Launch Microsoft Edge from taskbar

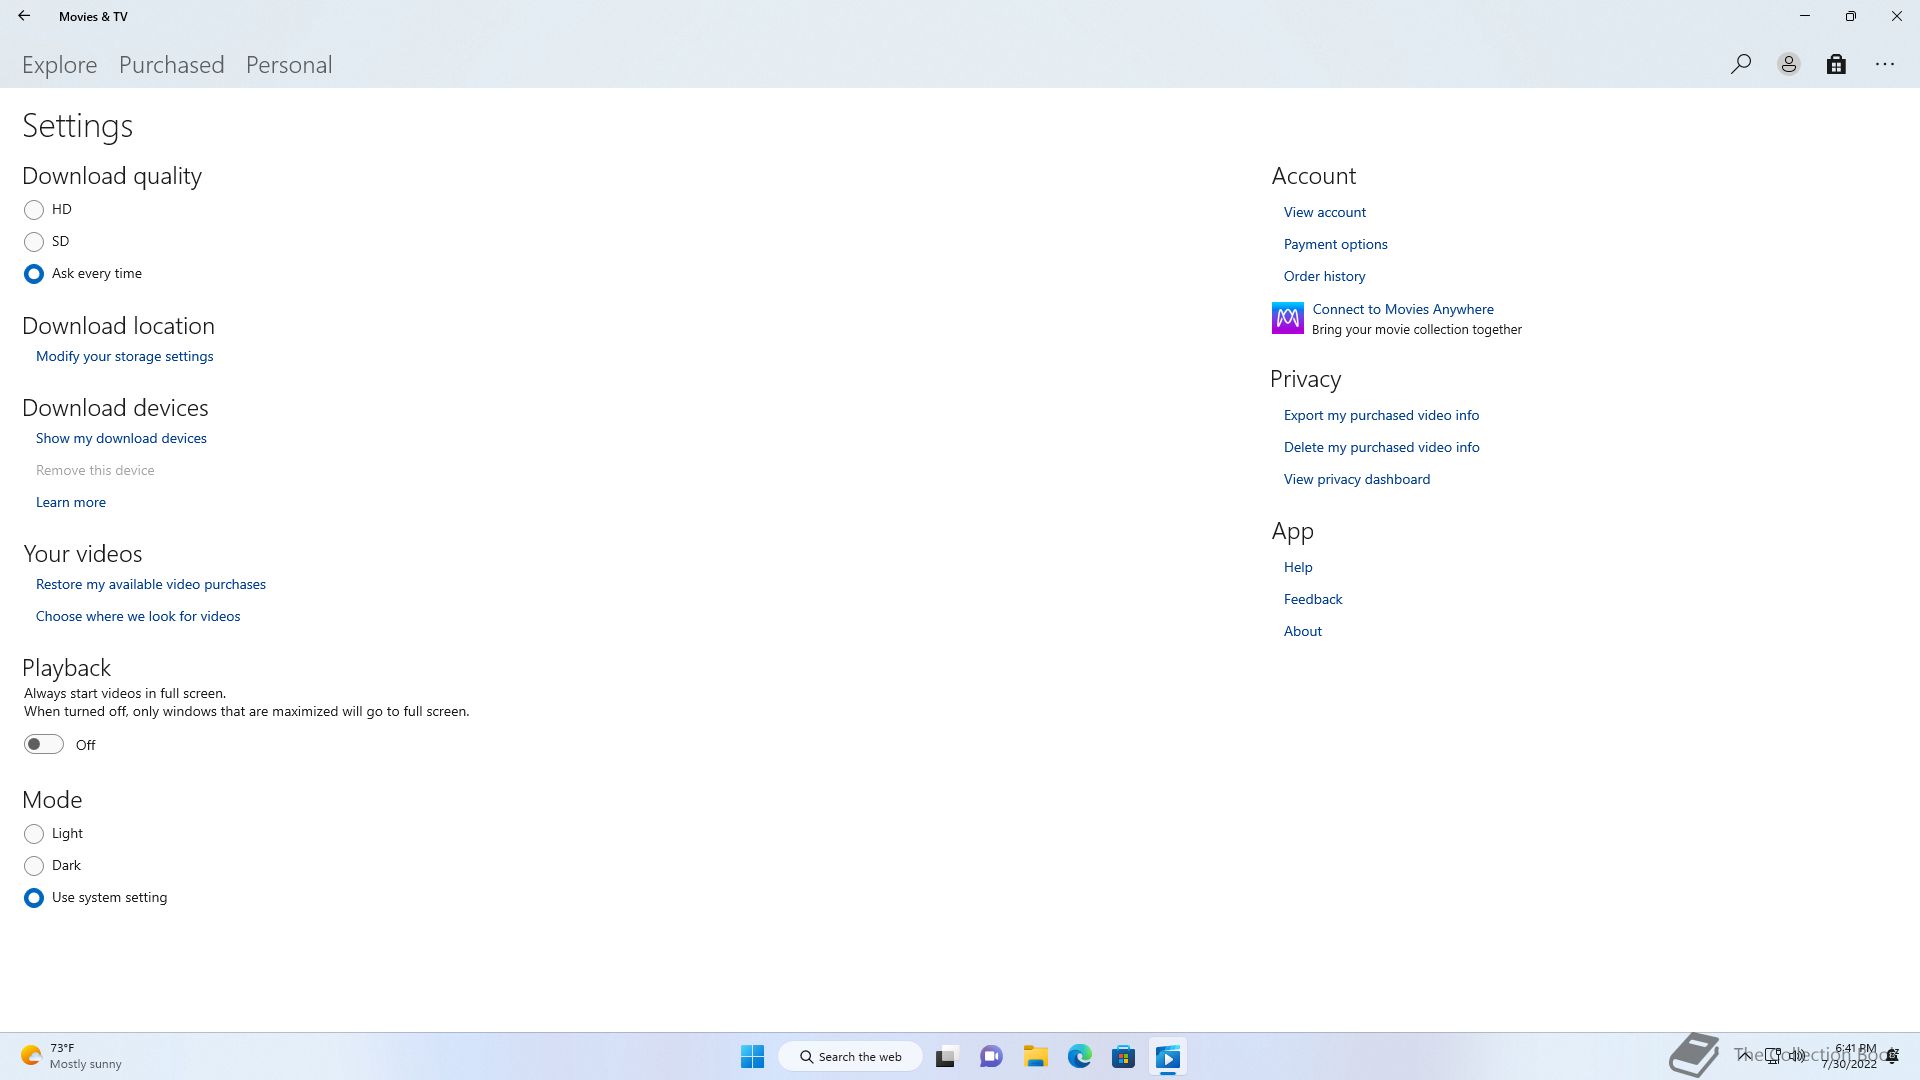pos(1080,1056)
